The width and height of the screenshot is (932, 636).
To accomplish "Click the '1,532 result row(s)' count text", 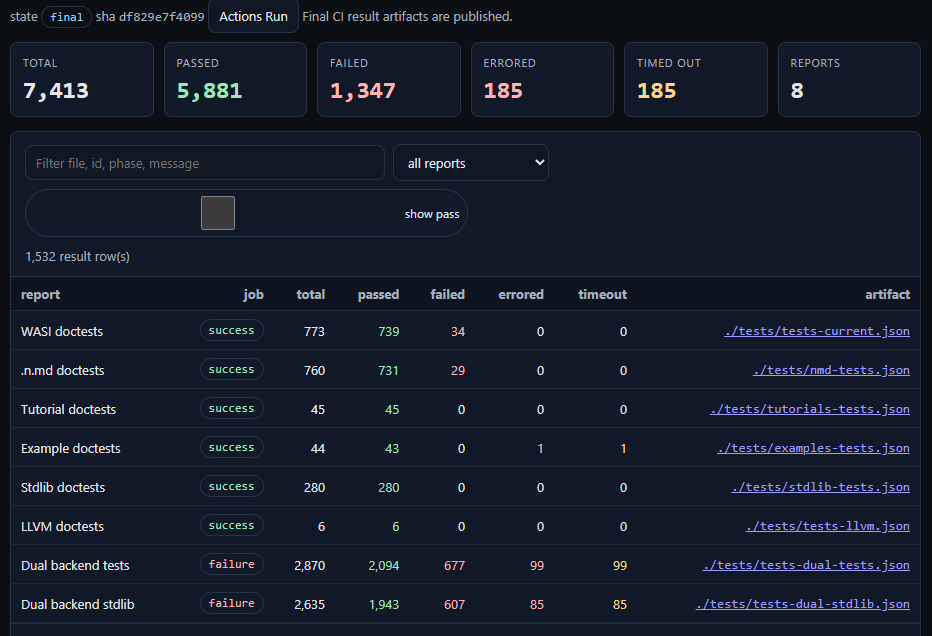I will coord(77,257).
